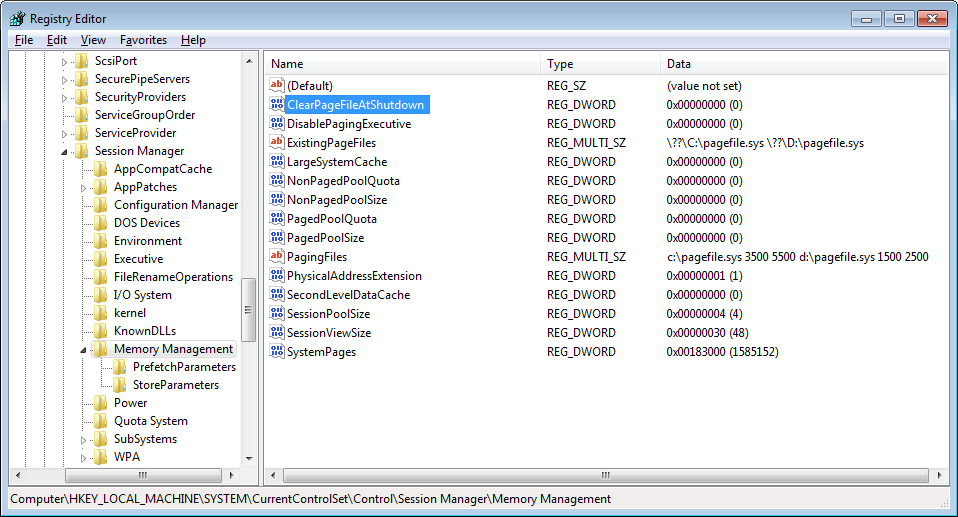Viewport: 958px width, 517px height.
Task: Open the Favorites menu
Action: (143, 40)
